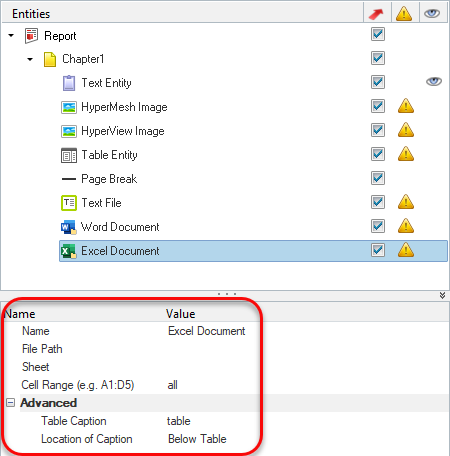Toggle eye visibility on Text Entity row
Viewport: 450px width, 456px height.
tap(434, 82)
